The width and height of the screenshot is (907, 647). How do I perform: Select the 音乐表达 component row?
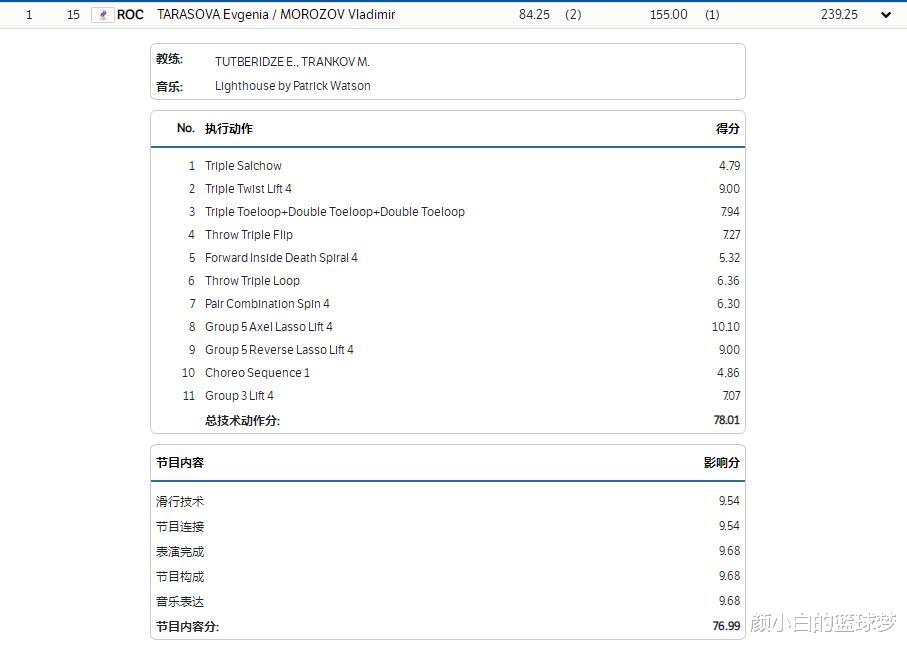coord(448,601)
